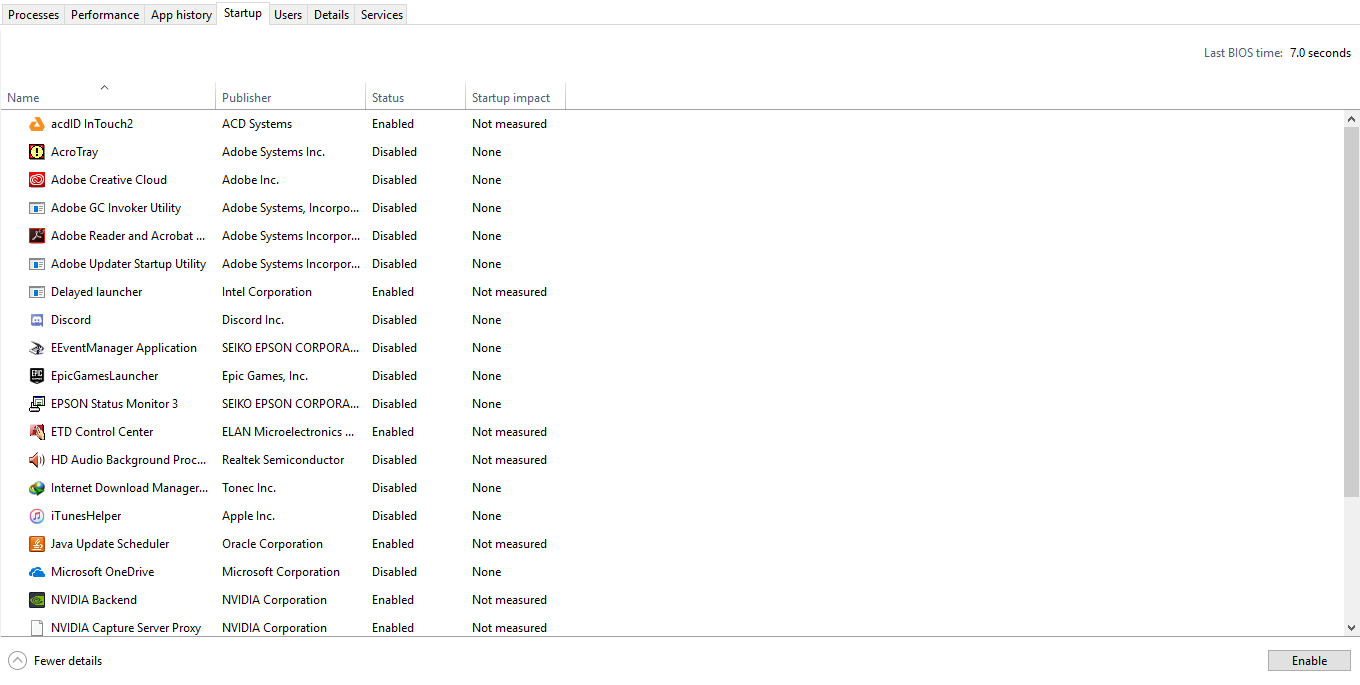This screenshot has height=685, width=1360.
Task: Switch to the Details tab
Action: point(331,15)
